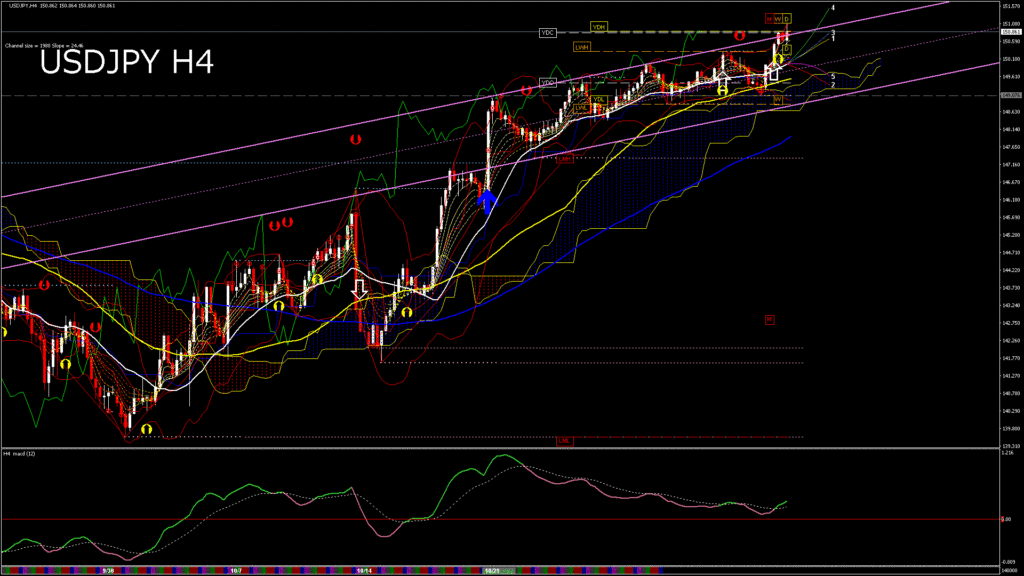Click the 145.200 price axis label
Viewport: 1024px width, 576px height.
(1010, 235)
